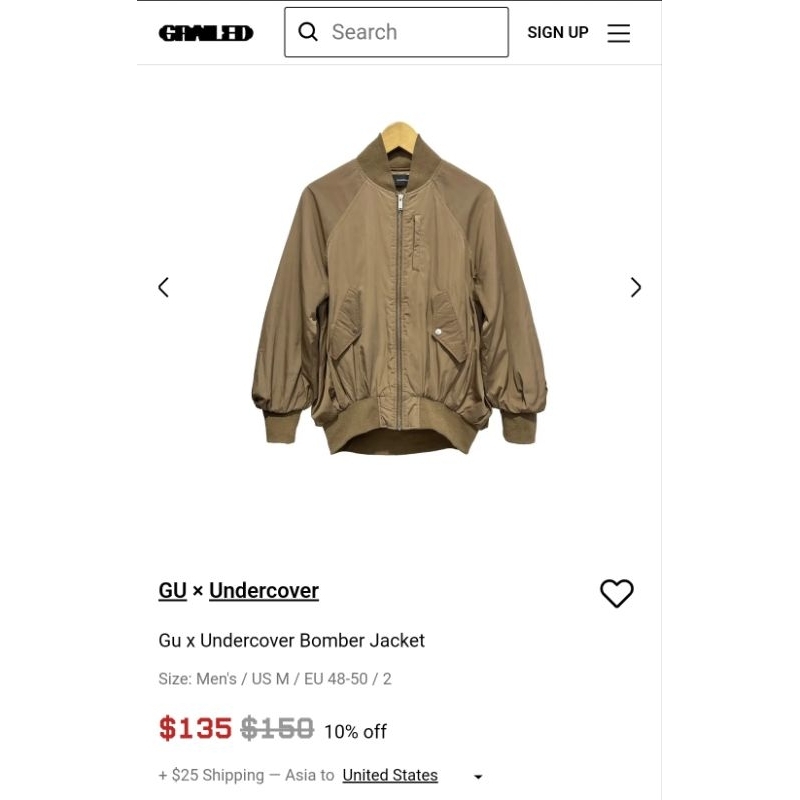Open the GU designer link
This screenshot has height=800, width=800.
(x=172, y=591)
